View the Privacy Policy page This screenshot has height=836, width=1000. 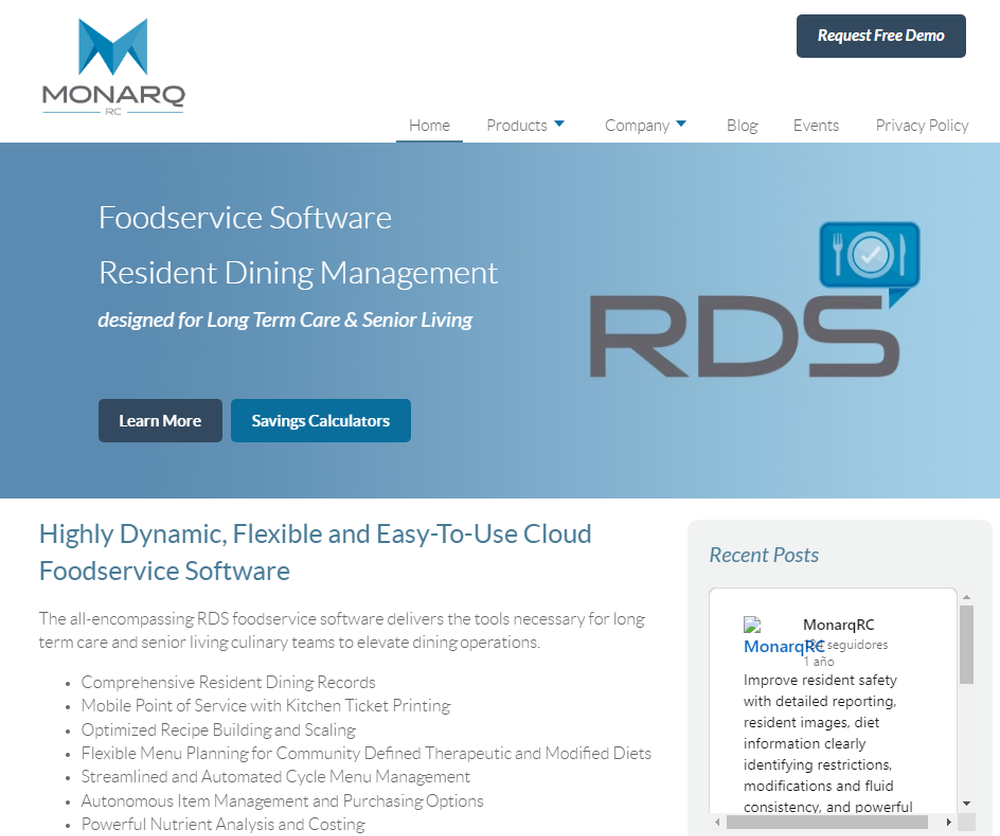pos(921,125)
